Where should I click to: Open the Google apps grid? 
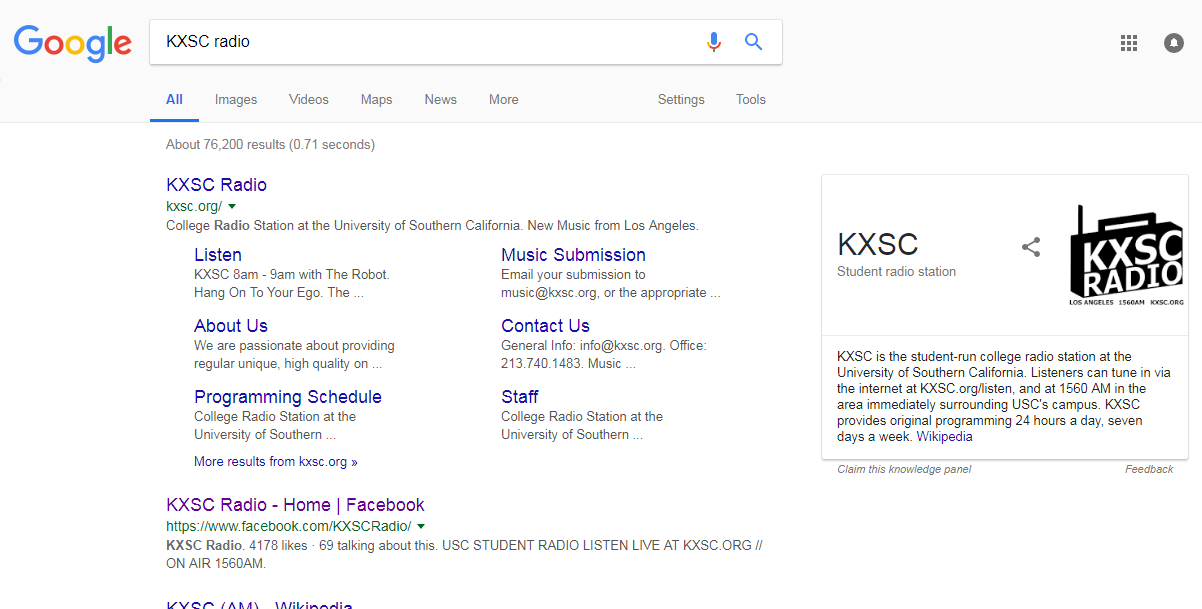click(x=1129, y=43)
